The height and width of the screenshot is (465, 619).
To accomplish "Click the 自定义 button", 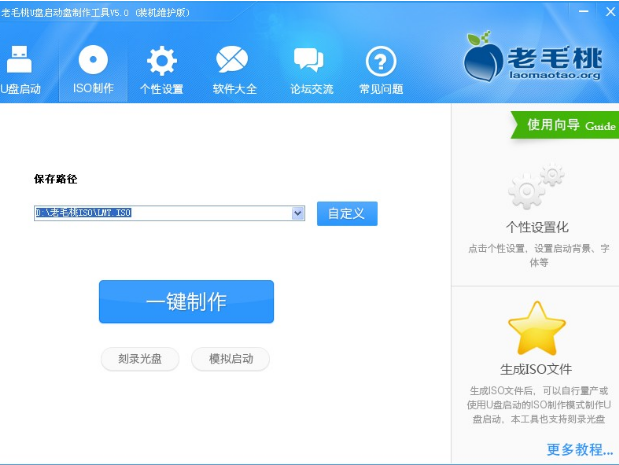I will (x=347, y=214).
